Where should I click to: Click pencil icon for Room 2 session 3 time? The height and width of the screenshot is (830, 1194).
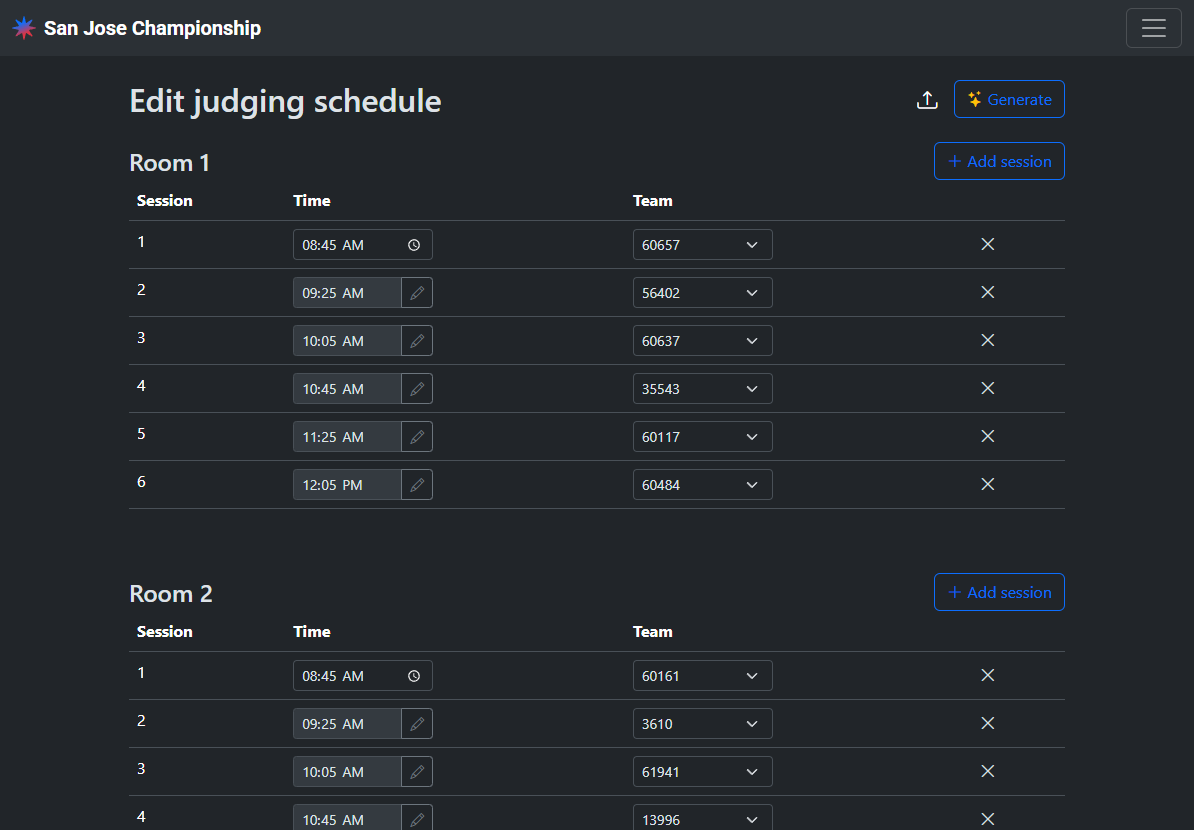point(417,772)
